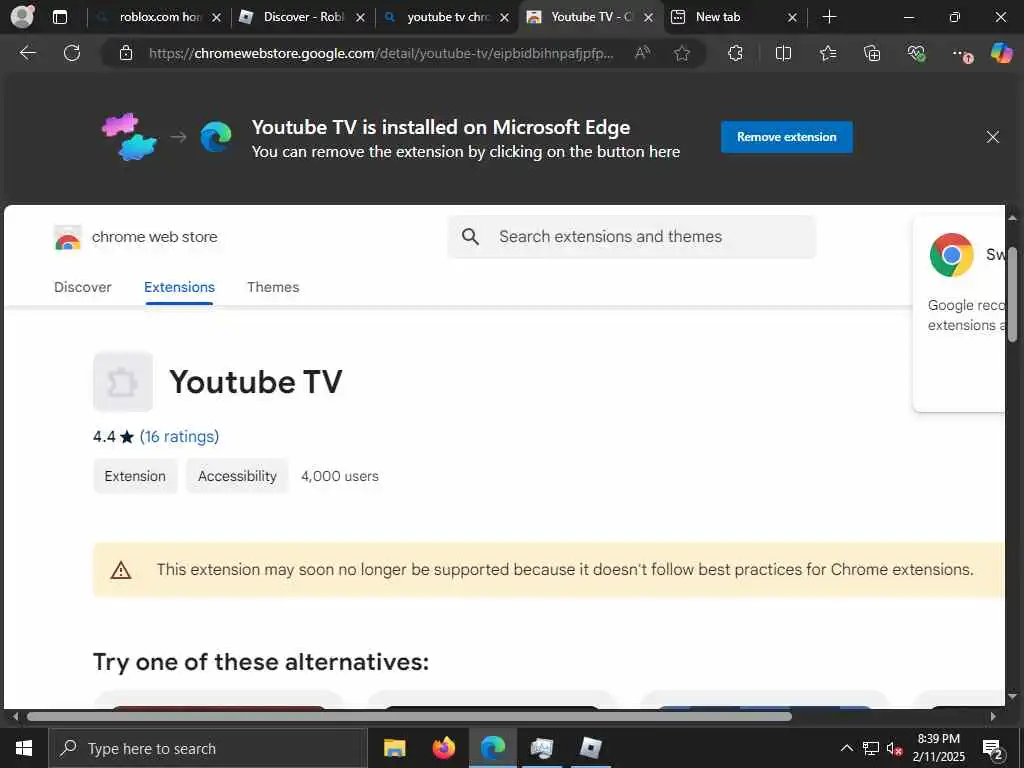Click the address bar URL

point(381,53)
